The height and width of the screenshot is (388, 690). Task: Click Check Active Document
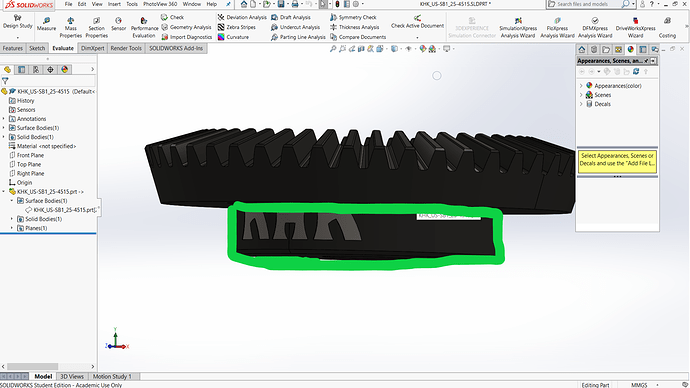click(417, 22)
